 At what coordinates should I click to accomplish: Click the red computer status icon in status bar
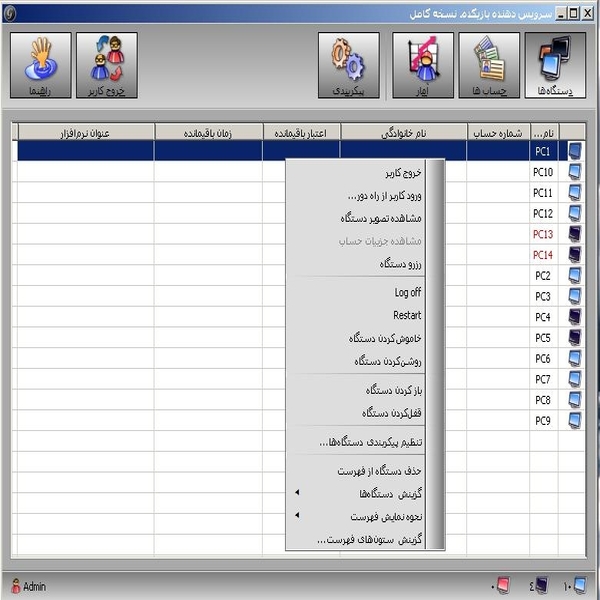click(x=501, y=586)
